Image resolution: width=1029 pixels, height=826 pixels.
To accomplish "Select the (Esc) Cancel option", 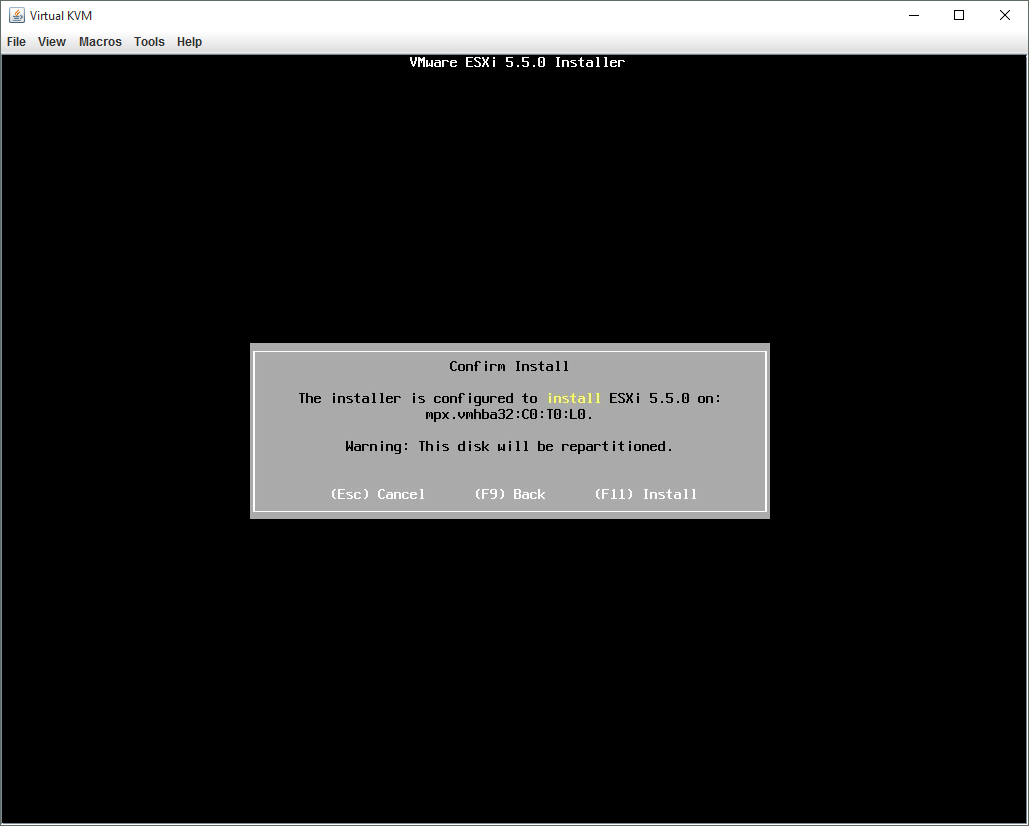I will [x=377, y=494].
